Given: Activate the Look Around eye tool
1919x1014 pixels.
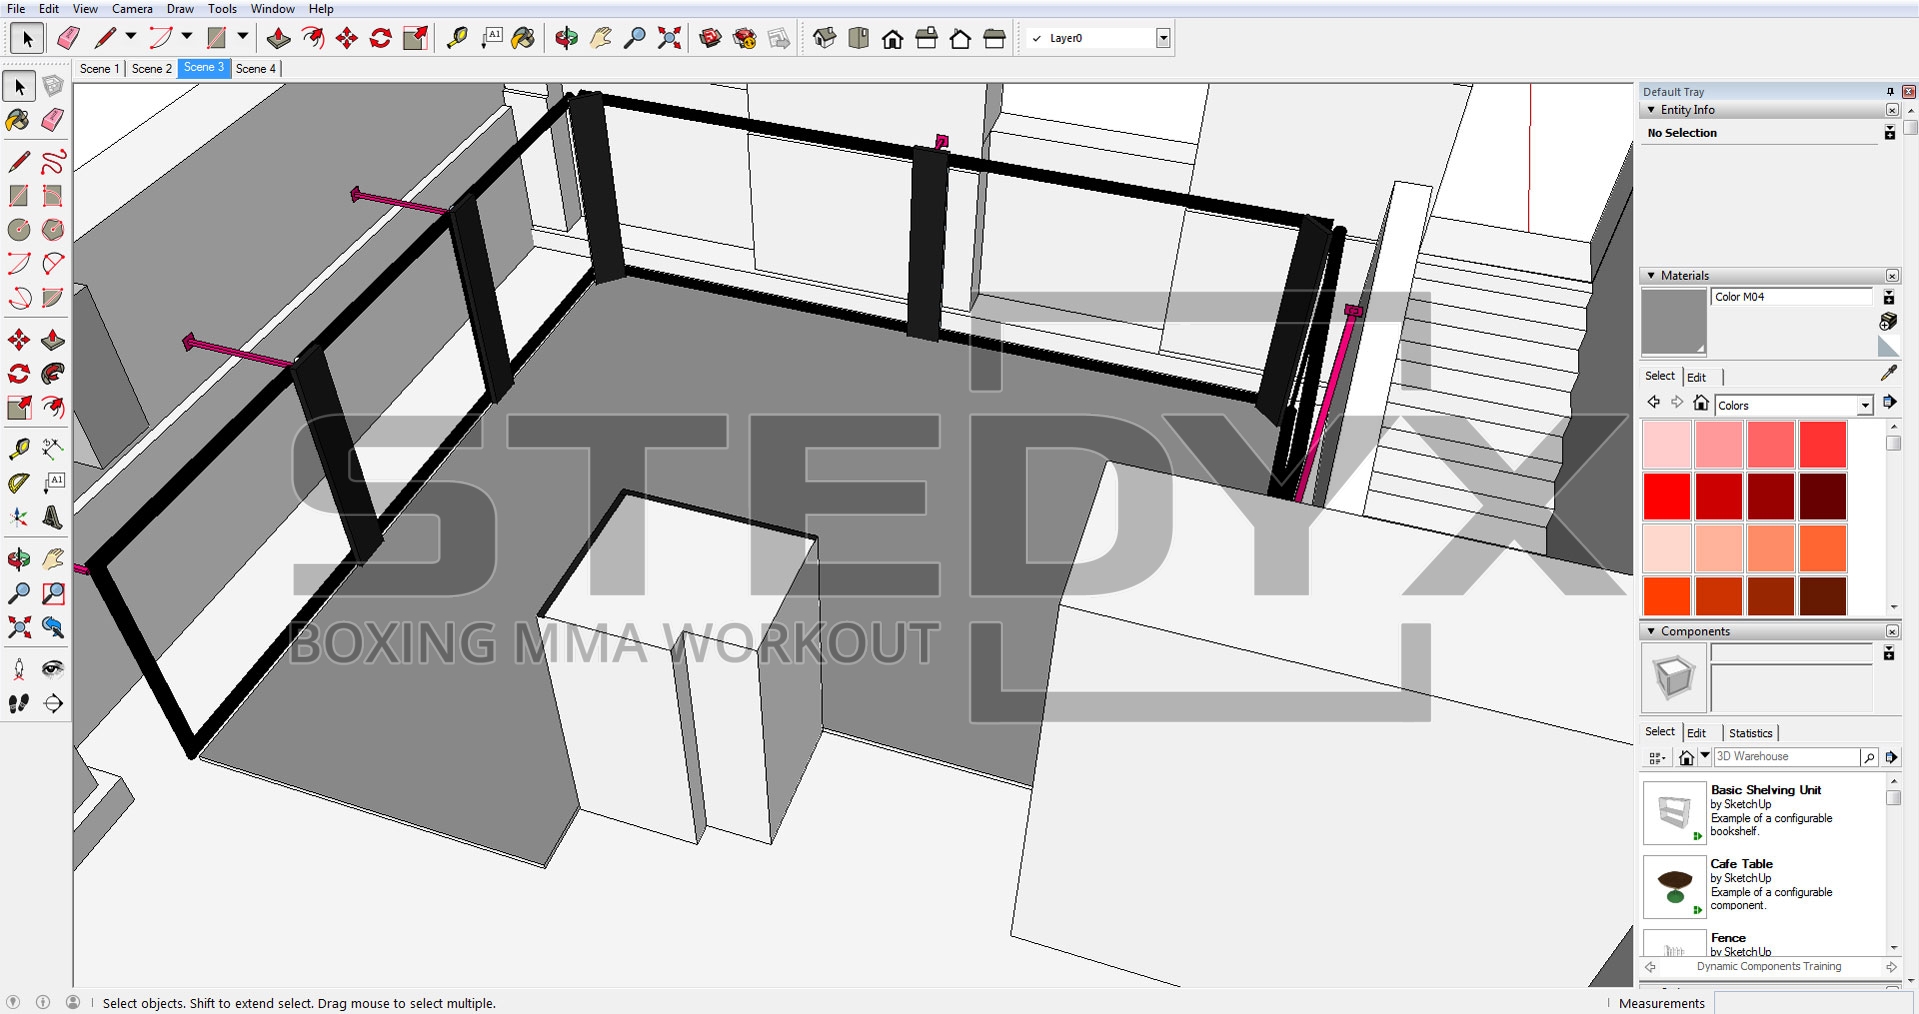Looking at the screenshot, I should 53,669.
